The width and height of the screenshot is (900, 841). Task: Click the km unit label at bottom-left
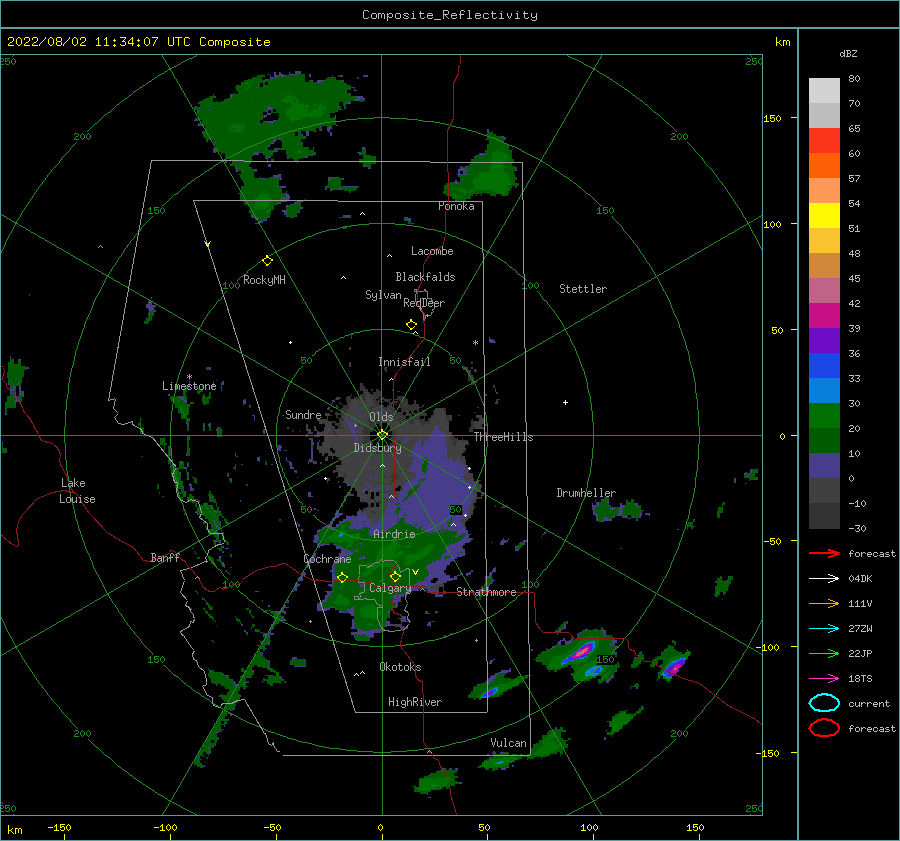pyautogui.click(x=14, y=830)
